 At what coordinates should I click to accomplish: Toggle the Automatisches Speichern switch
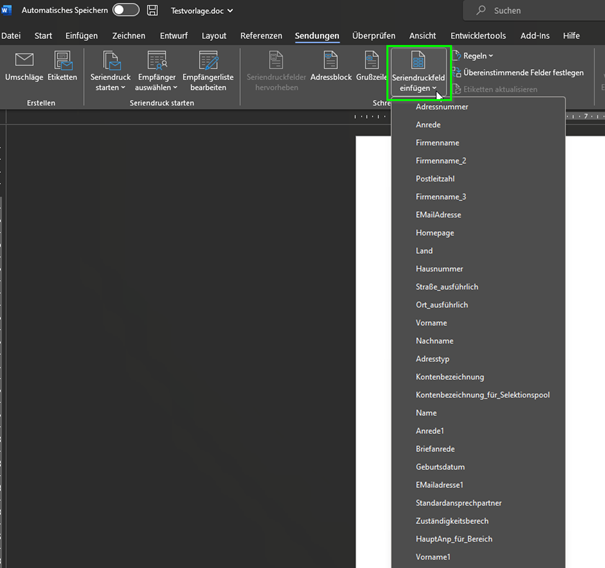click(126, 10)
